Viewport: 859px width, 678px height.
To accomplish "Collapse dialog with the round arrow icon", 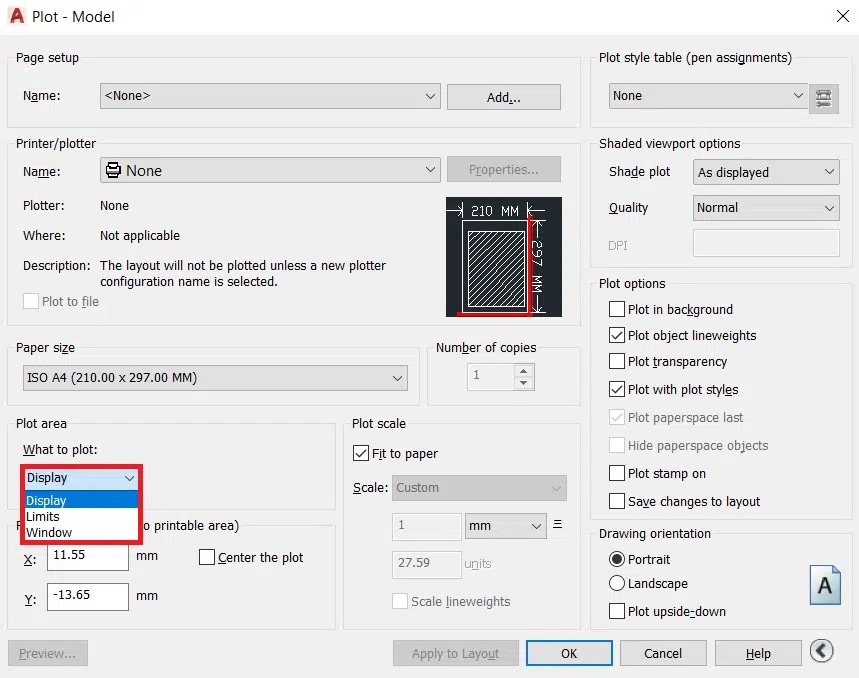I will [821, 652].
